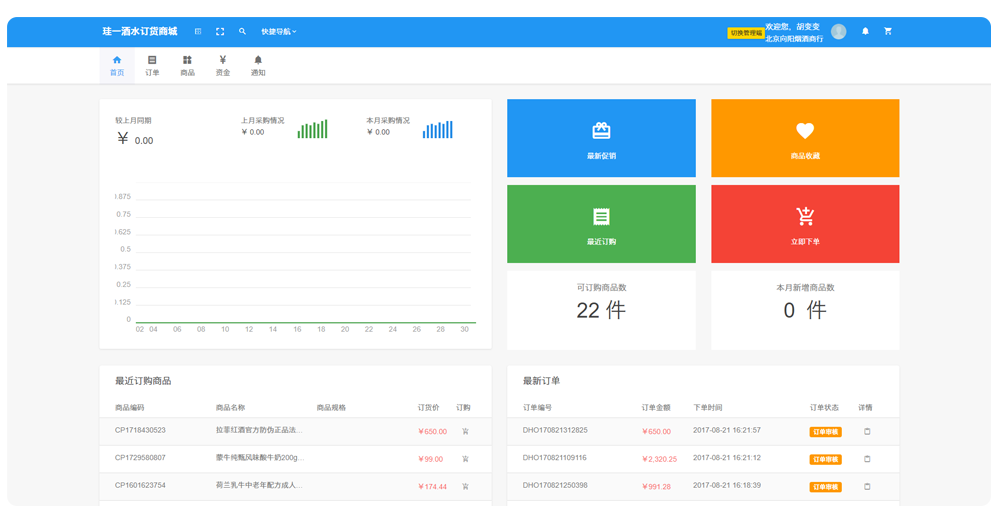Open the orange 商品收藏 tile

pos(805,138)
